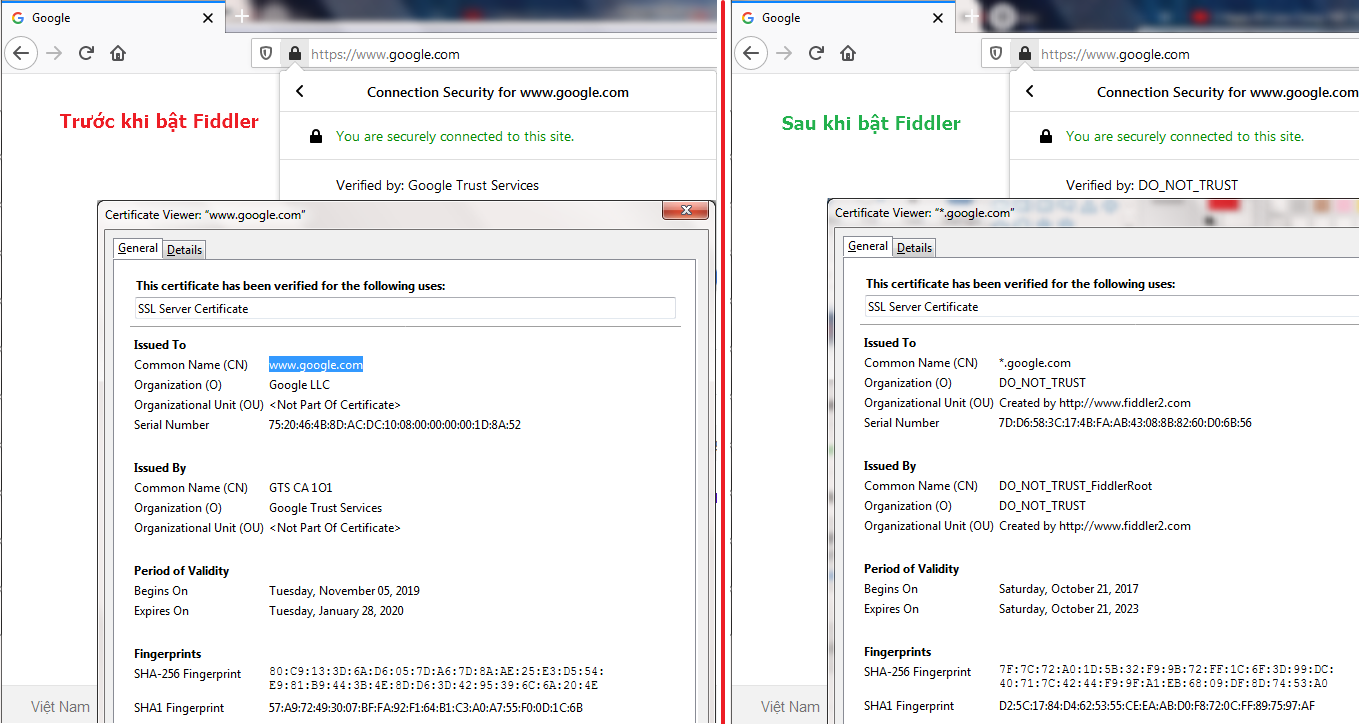Click issuer organization Google Trust Services in certificate
The image size is (1359, 724).
click(325, 508)
